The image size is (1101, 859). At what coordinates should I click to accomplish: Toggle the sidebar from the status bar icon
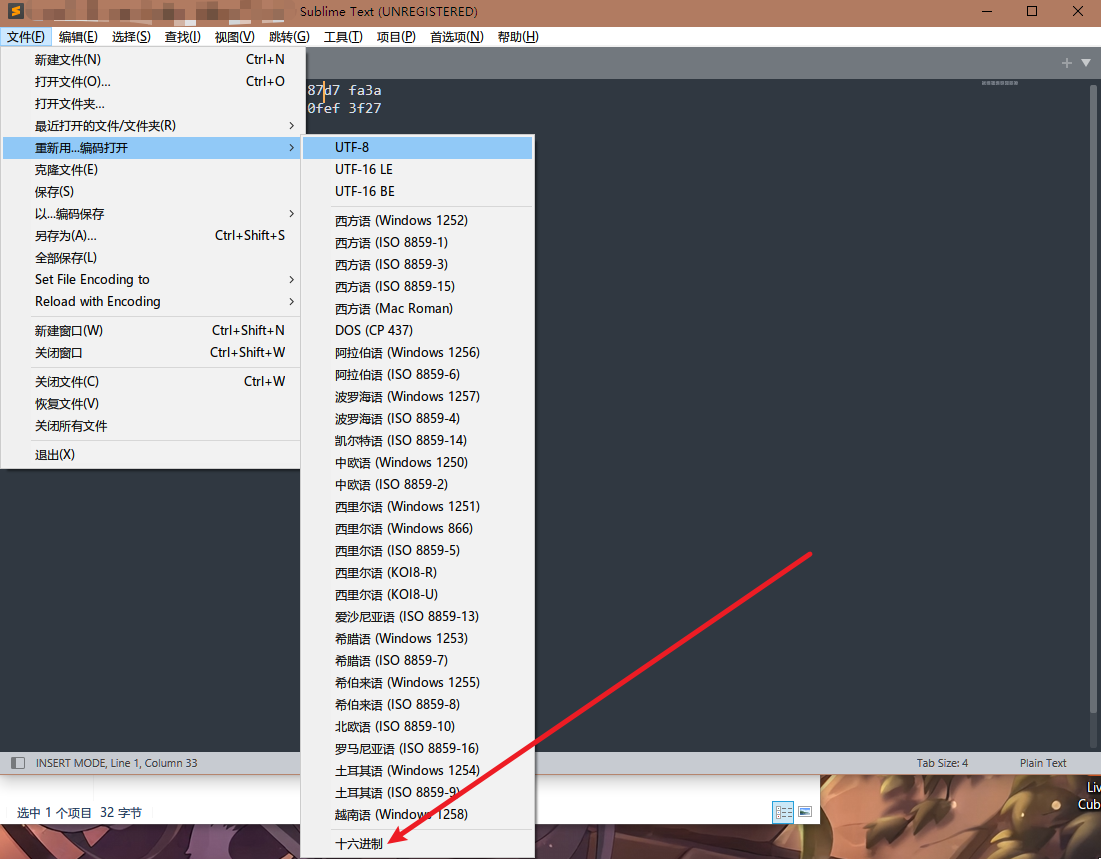coord(18,763)
